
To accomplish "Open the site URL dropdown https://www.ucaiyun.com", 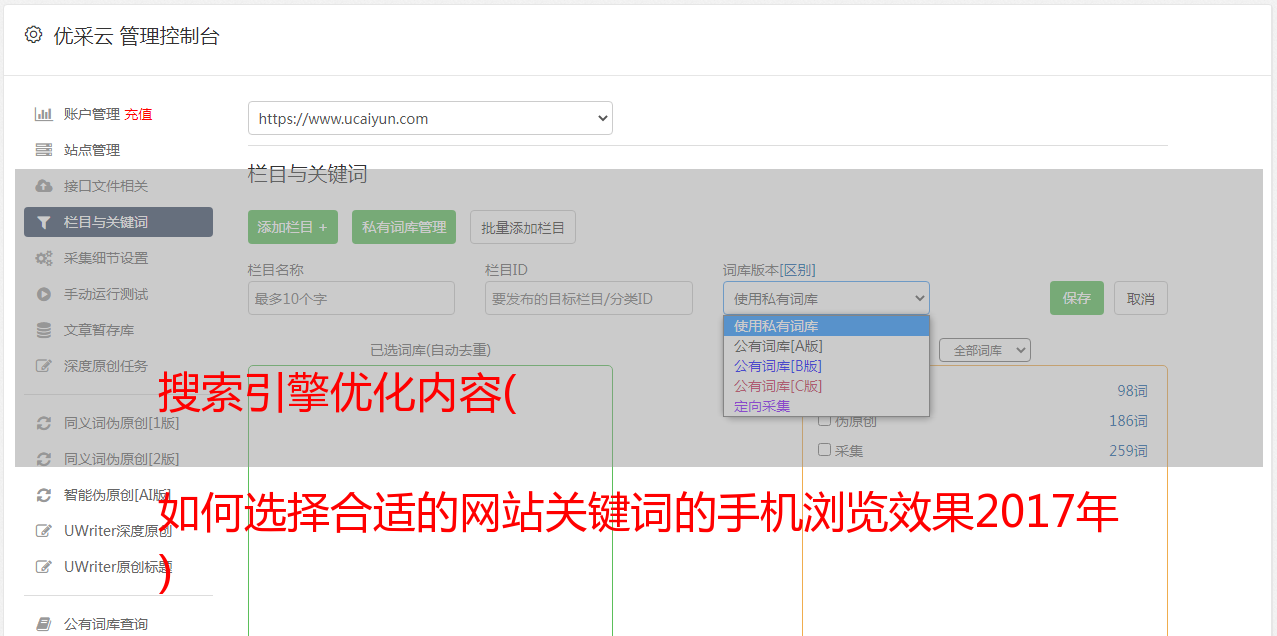I will click(430, 118).
